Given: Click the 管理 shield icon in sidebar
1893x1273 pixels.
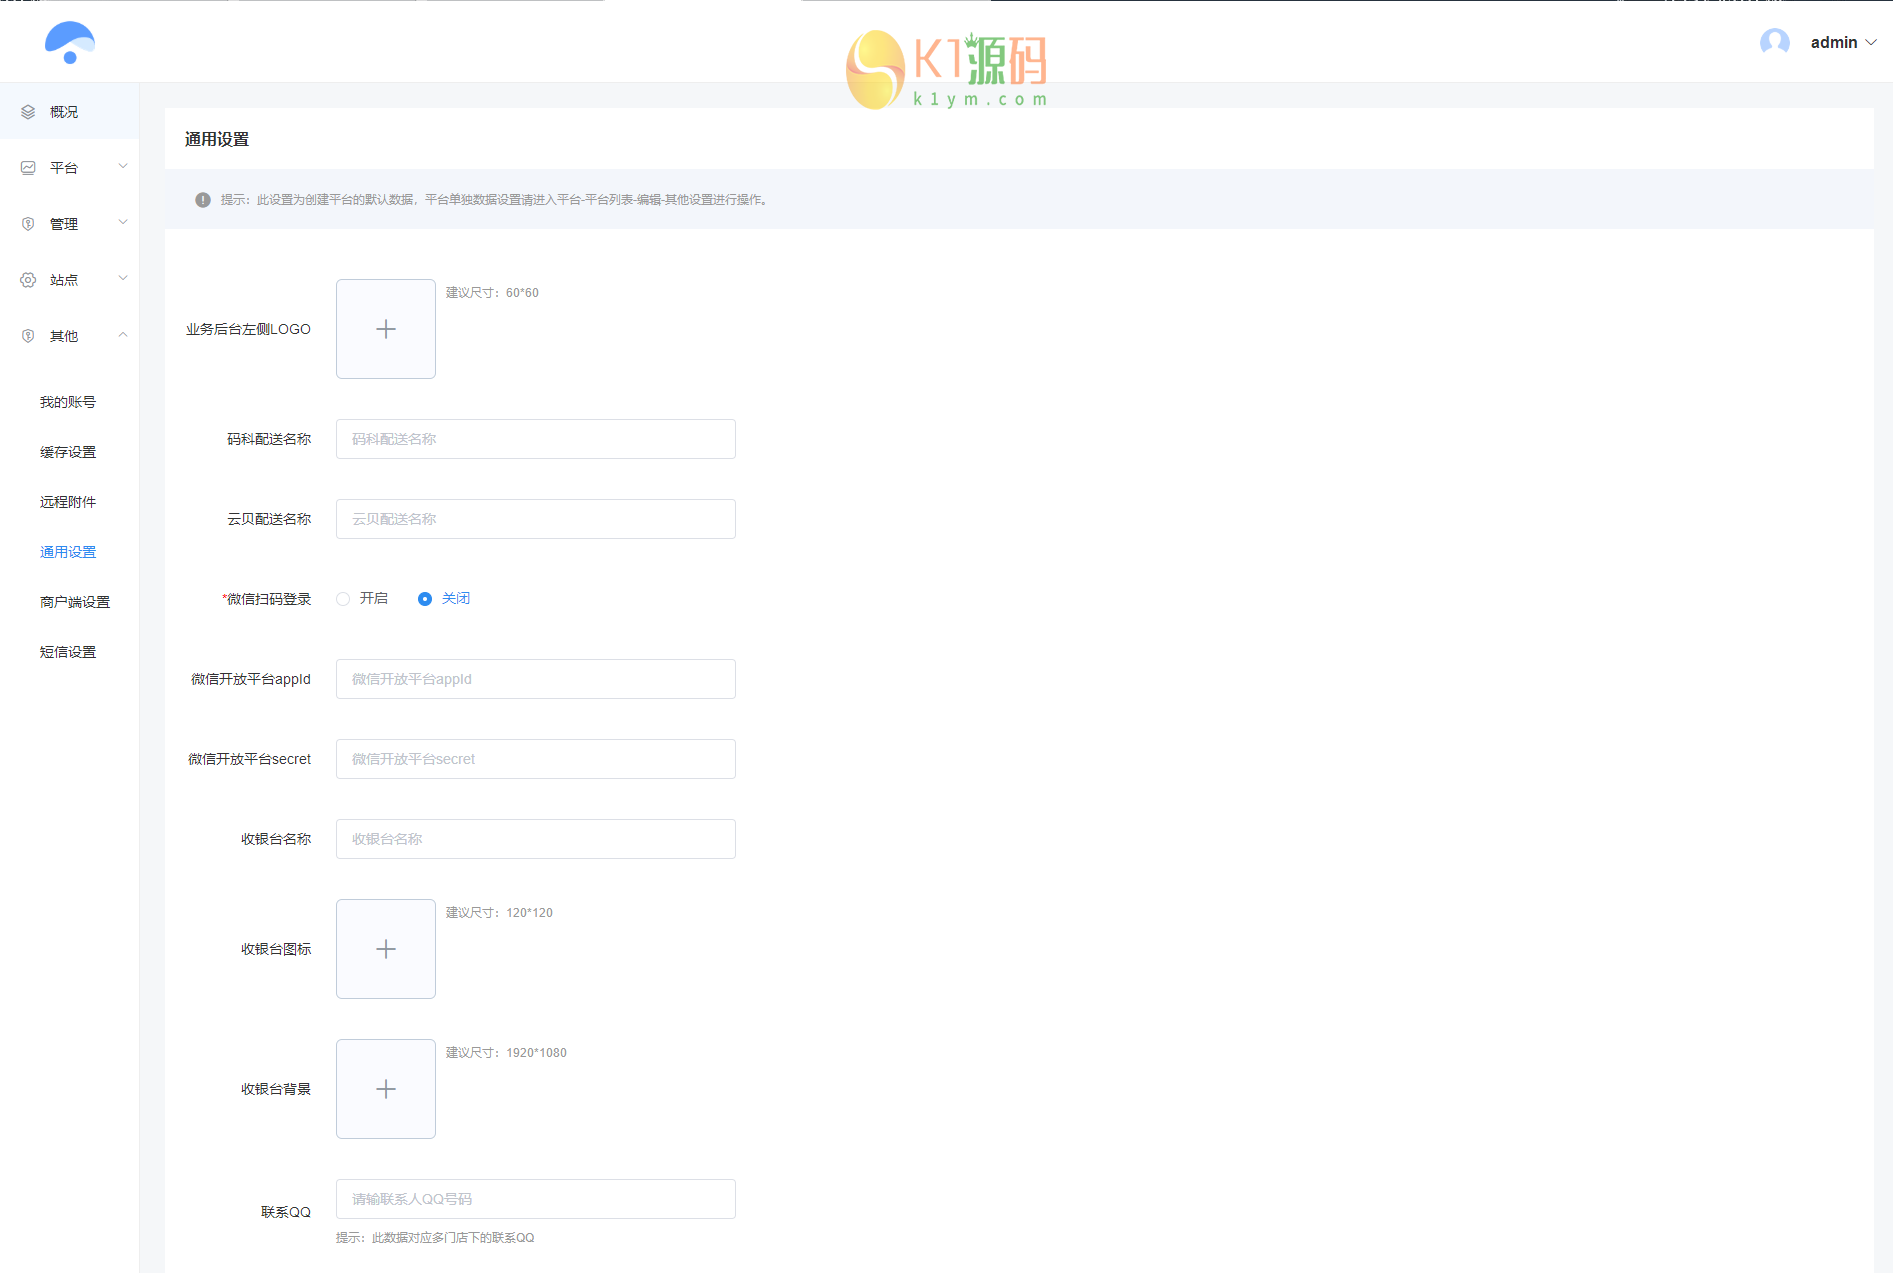Looking at the screenshot, I should 28,224.
